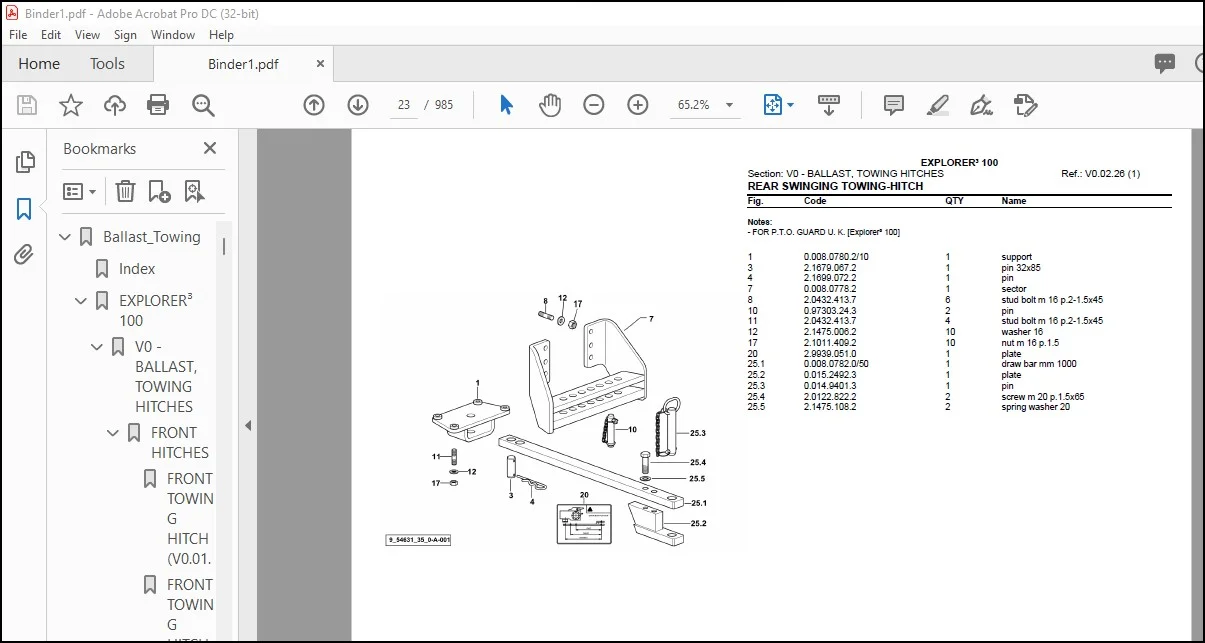Viewport: 1205px width, 643px height.
Task: Switch to the Home tab
Action: pyautogui.click(x=39, y=63)
